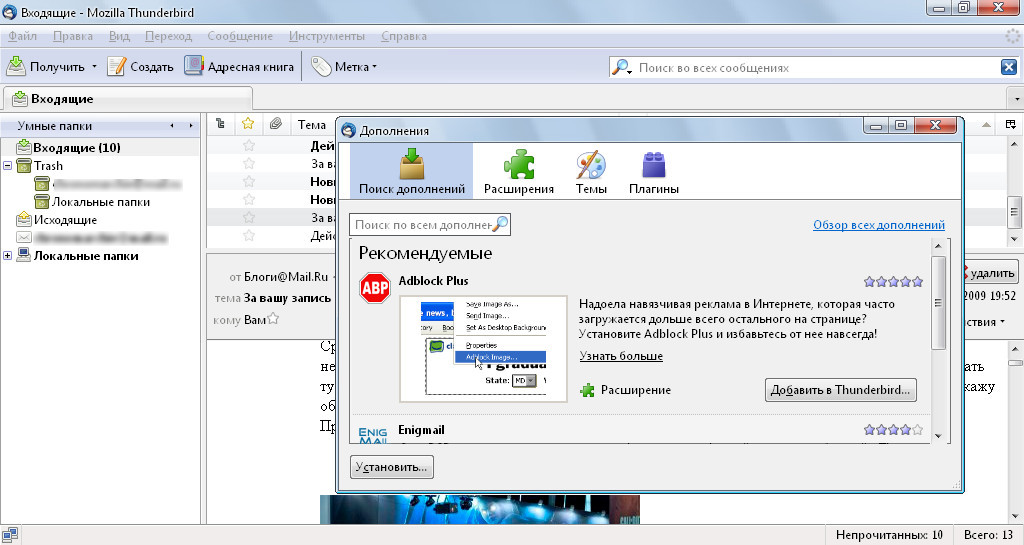
Task: Click the thread column icon in message list
Action: [x=221, y=124]
